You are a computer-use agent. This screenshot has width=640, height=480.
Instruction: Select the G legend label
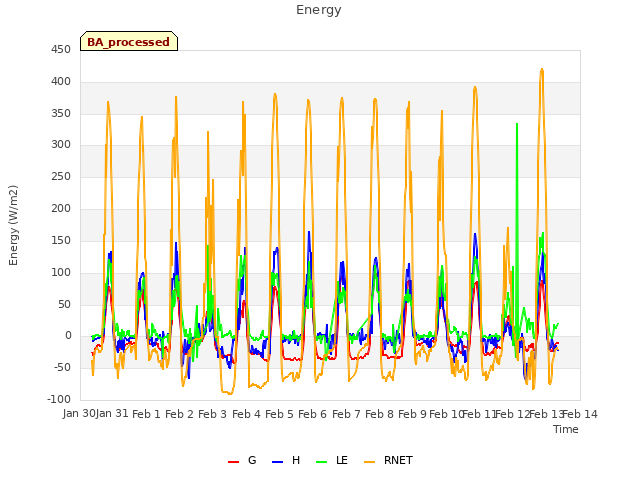[x=252, y=460]
